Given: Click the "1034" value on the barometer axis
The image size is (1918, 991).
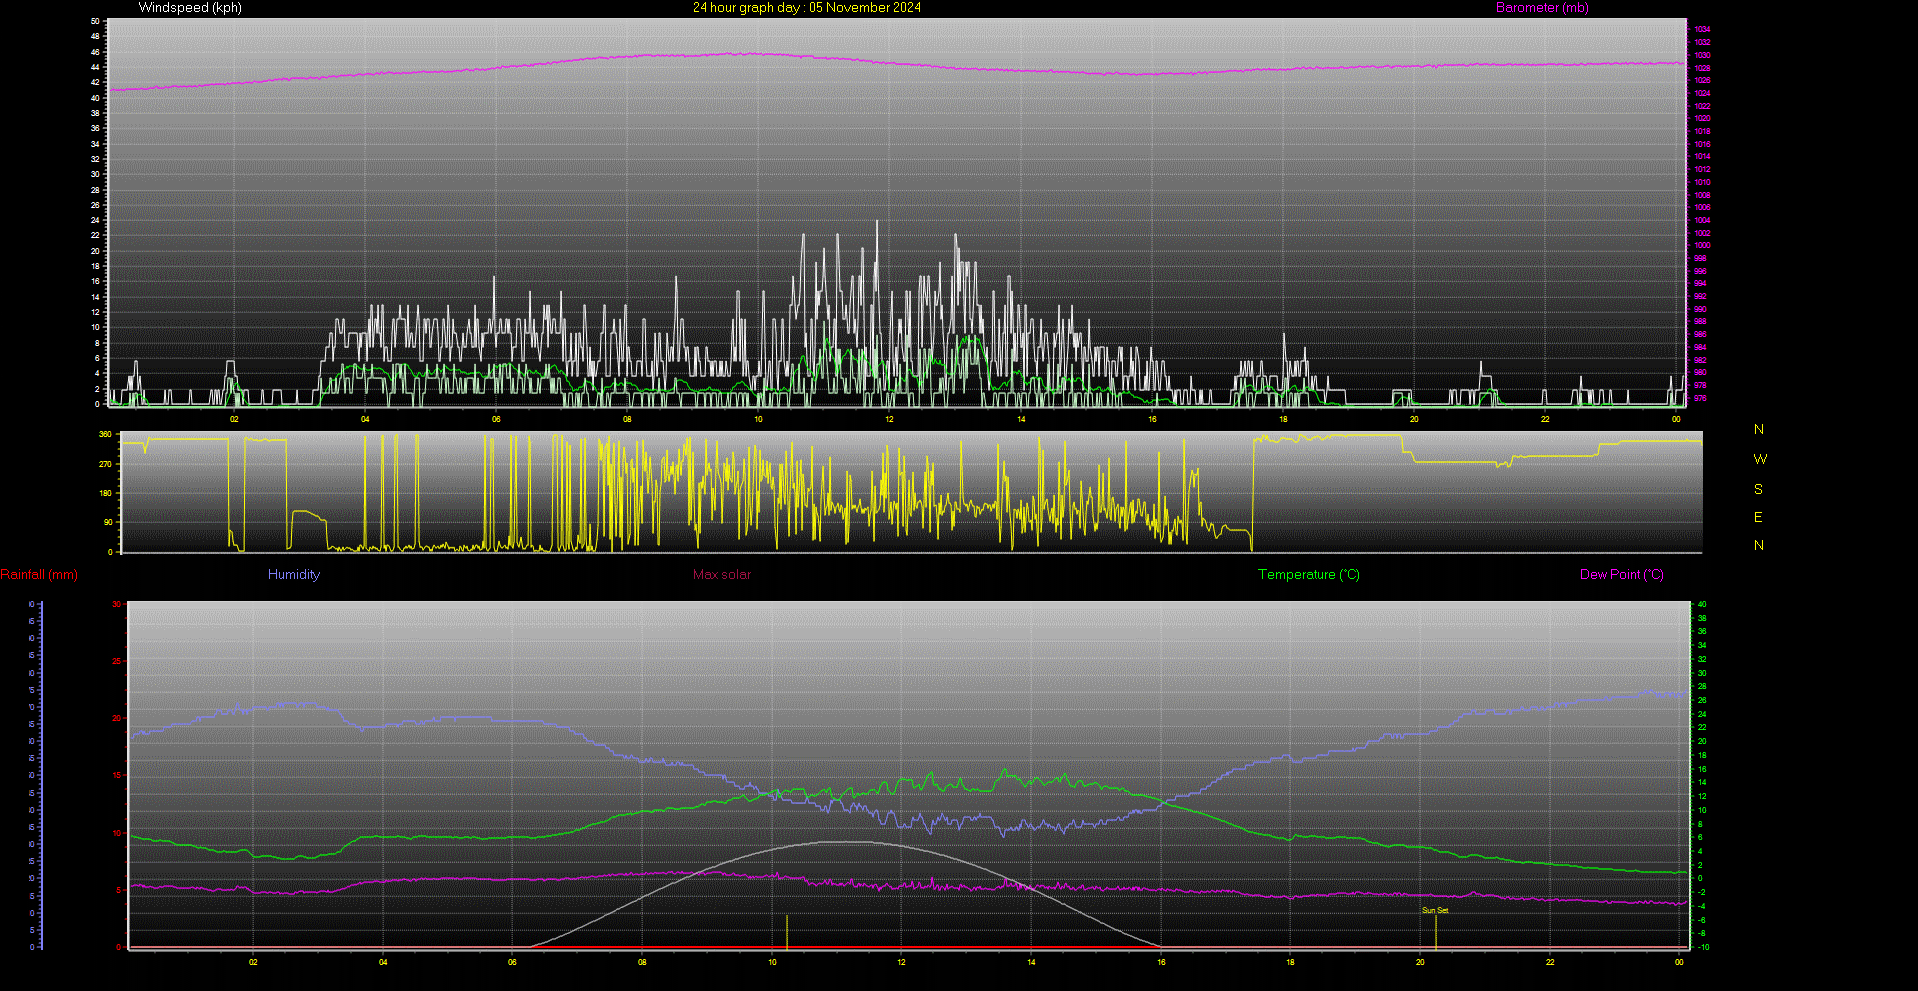Looking at the screenshot, I should 1702,30.
